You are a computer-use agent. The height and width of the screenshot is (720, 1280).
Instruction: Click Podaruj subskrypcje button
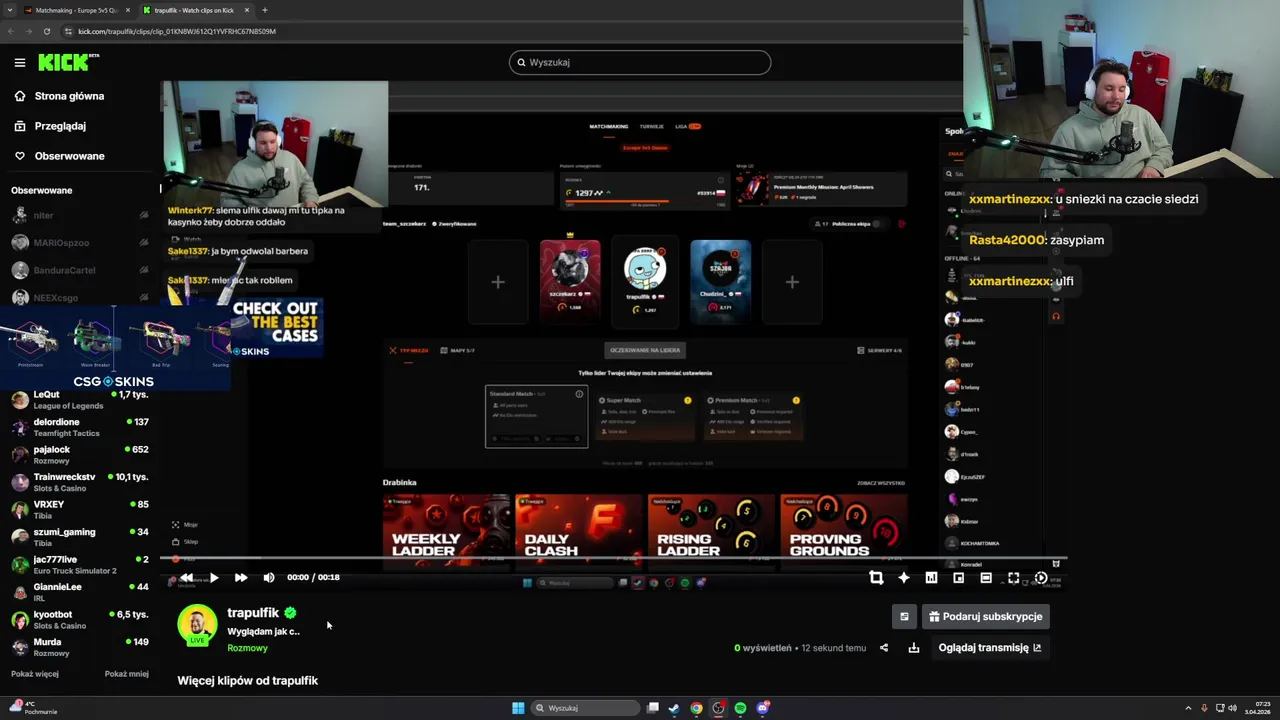click(x=986, y=617)
